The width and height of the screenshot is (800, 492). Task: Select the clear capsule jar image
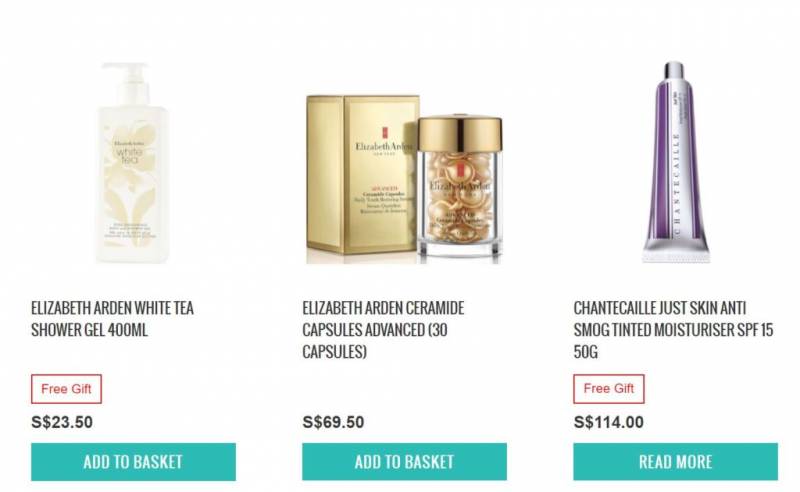tap(460, 186)
